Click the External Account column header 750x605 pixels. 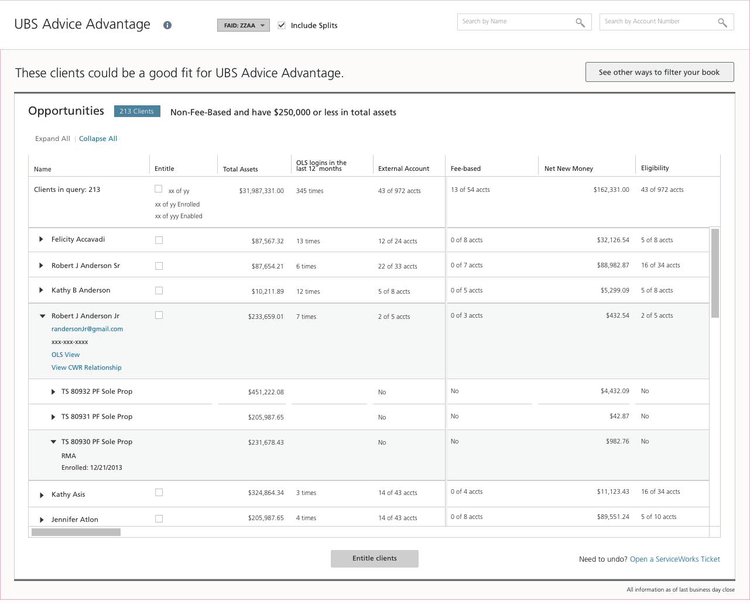404,169
